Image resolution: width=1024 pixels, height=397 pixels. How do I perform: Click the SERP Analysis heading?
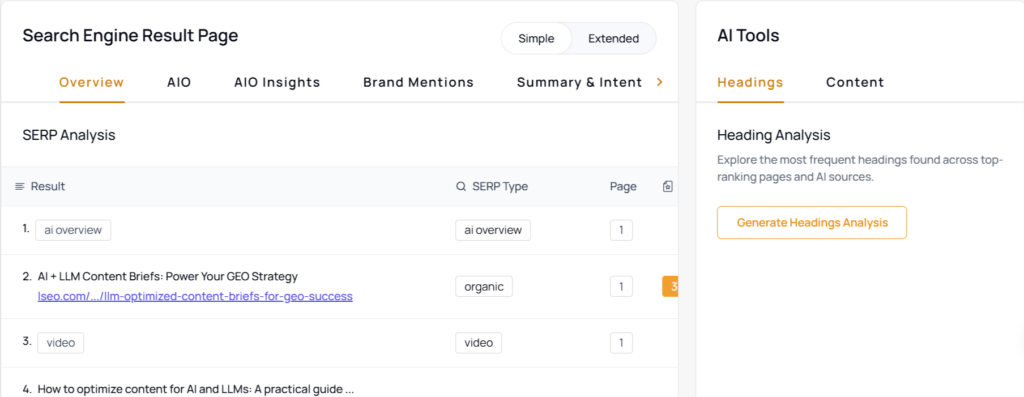click(69, 135)
